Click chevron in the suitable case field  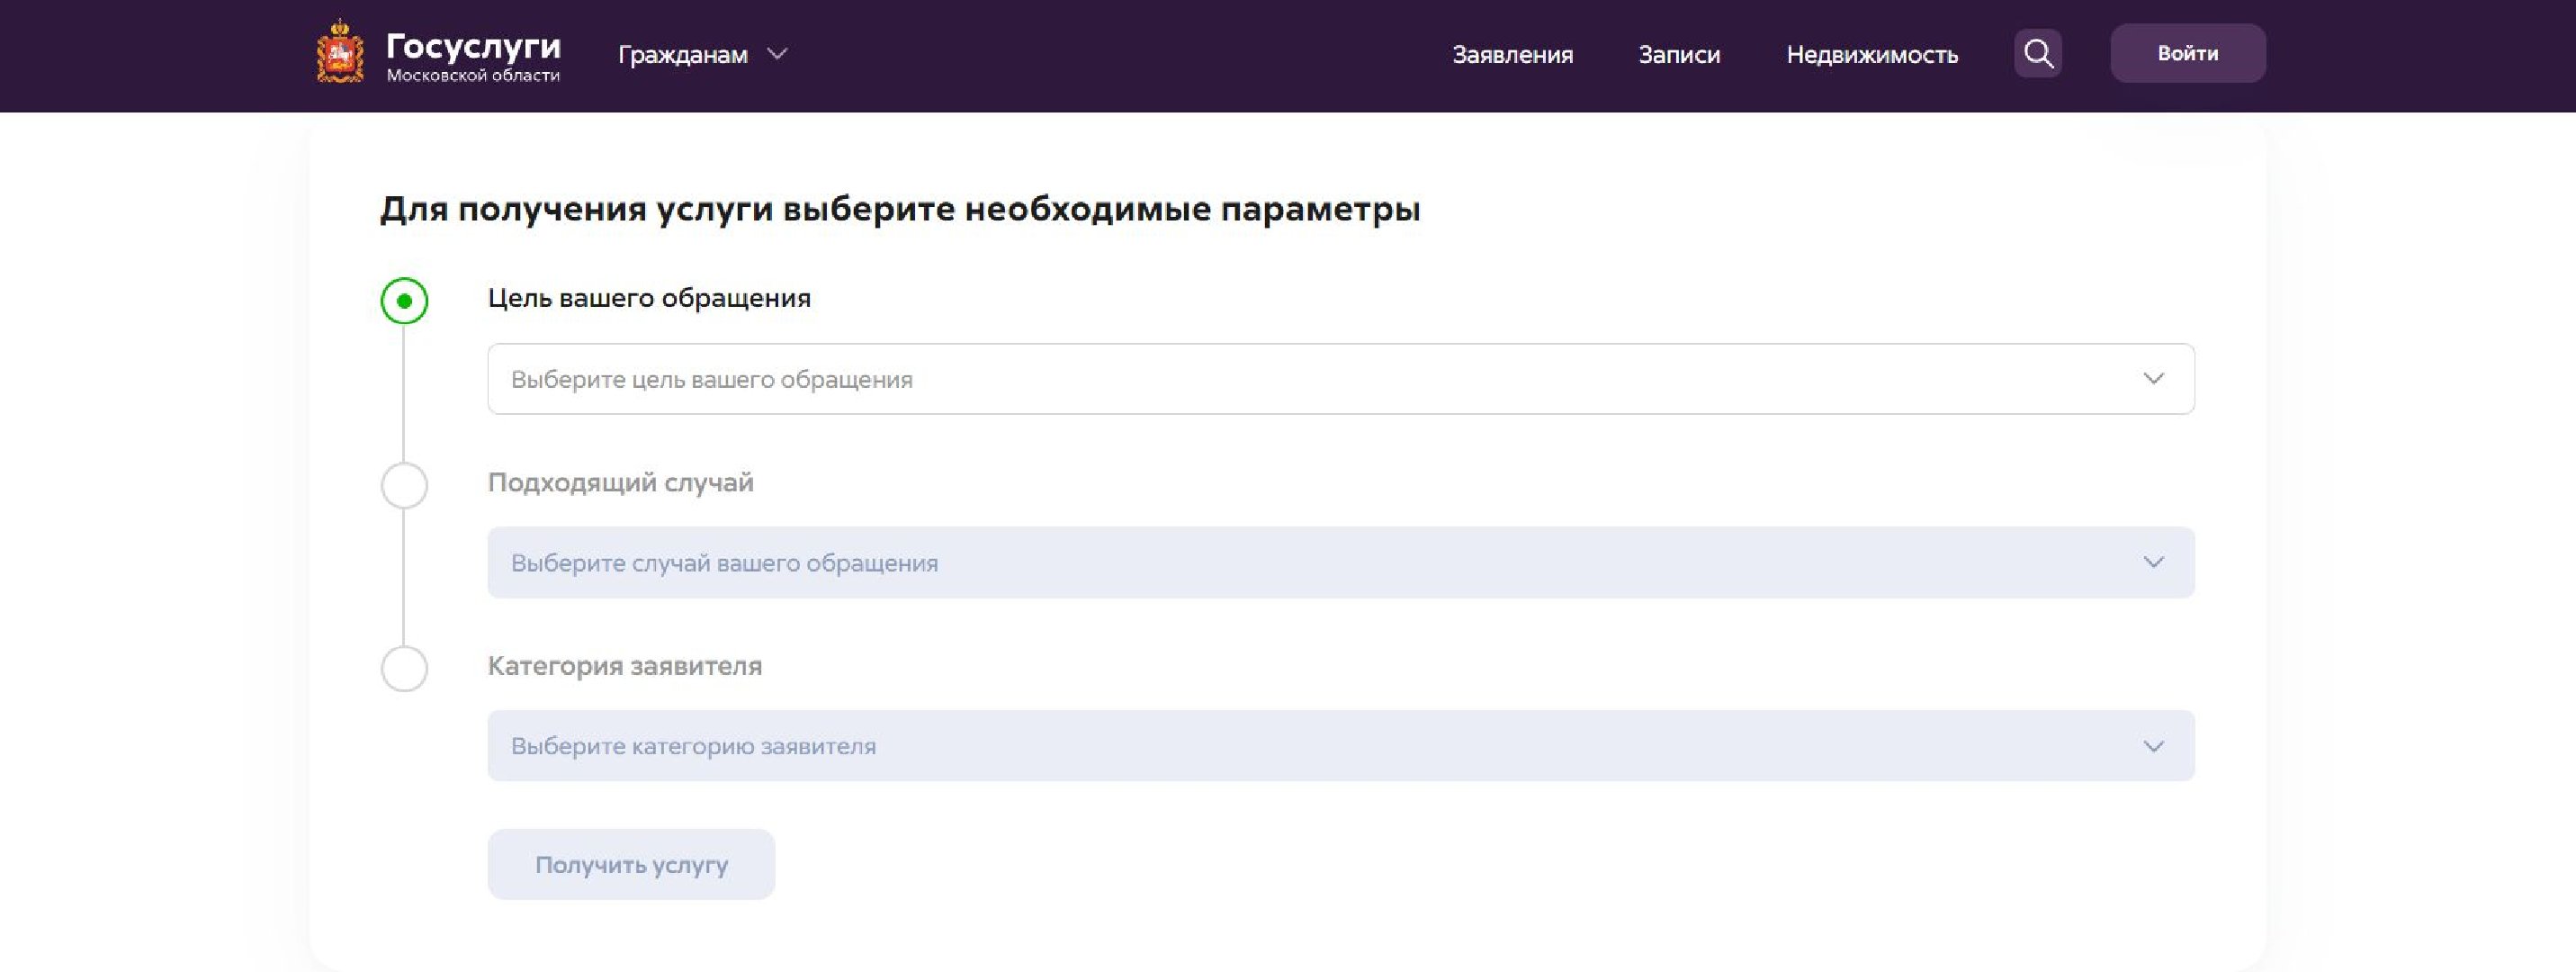(2153, 563)
